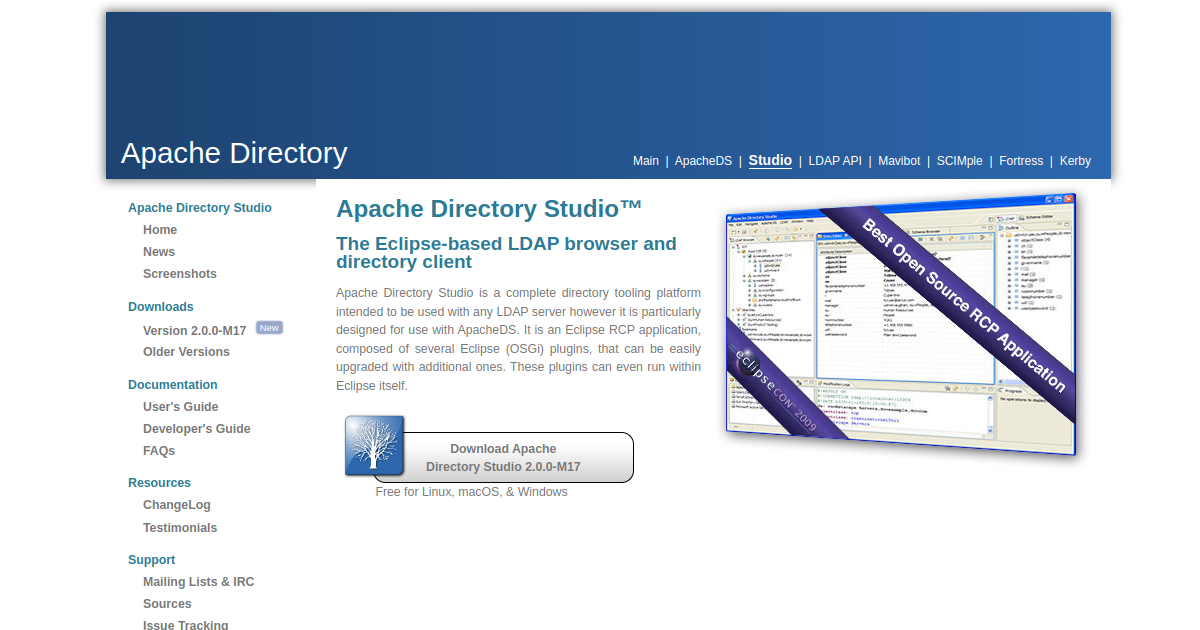
Task: Click the New badge beside Version 2.0.0-M17
Action: point(269,328)
